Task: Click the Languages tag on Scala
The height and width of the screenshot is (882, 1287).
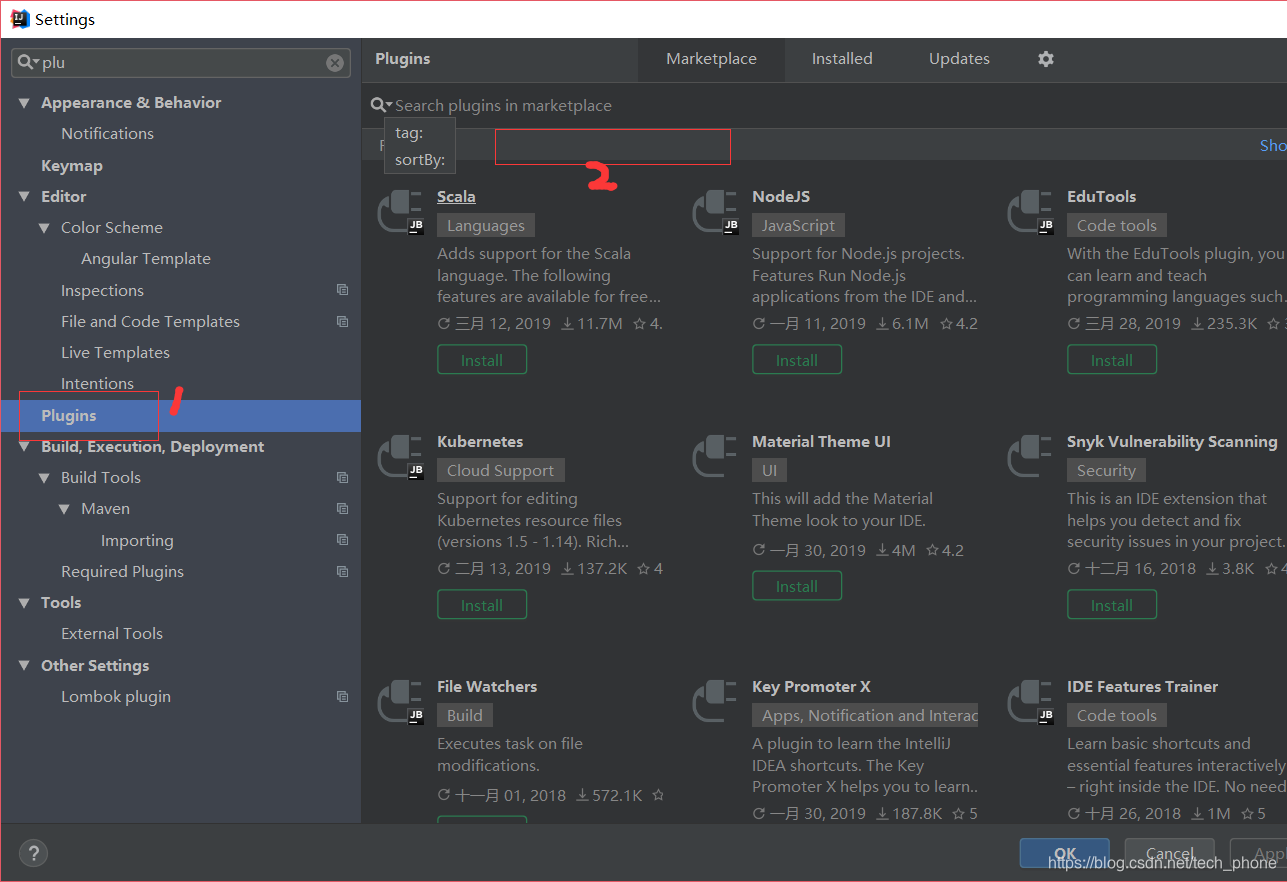Action: point(486,226)
